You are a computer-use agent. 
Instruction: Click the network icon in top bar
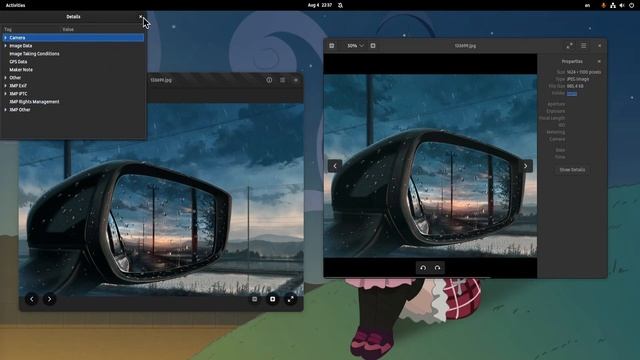tap(613, 5)
